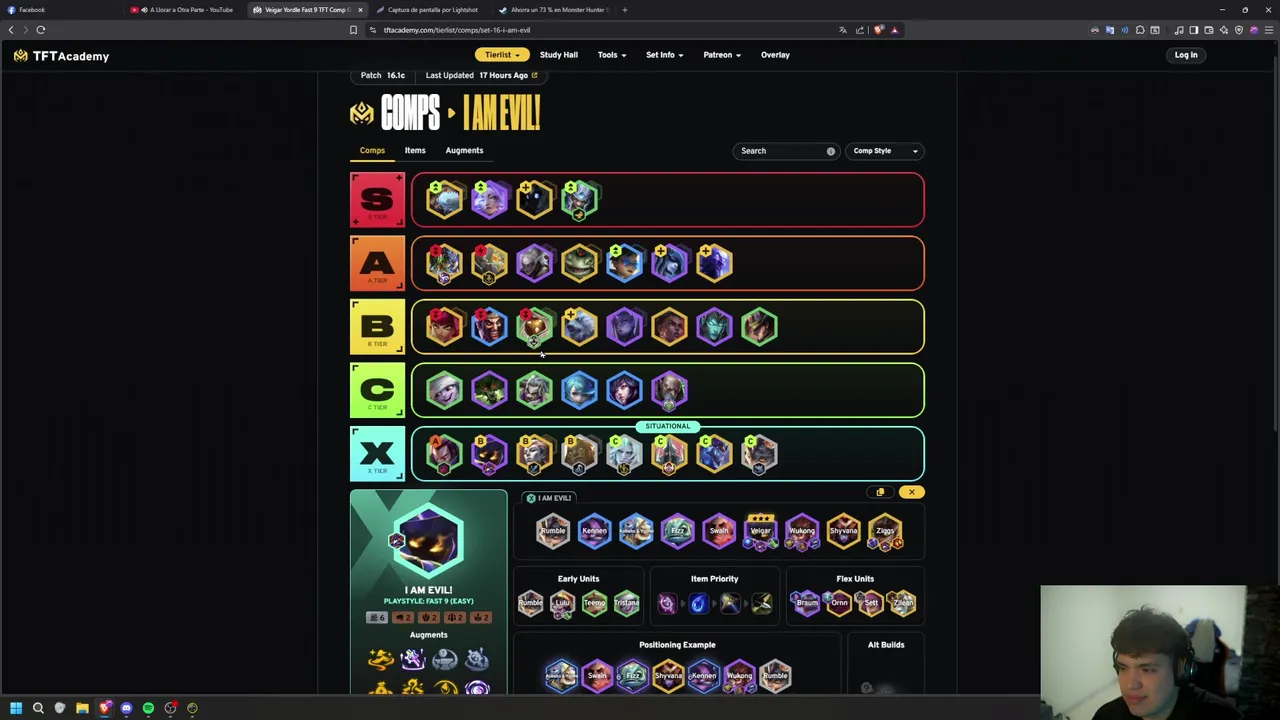The width and height of the screenshot is (1280, 720).
Task: Go back with the browser back arrow
Action: point(11,30)
